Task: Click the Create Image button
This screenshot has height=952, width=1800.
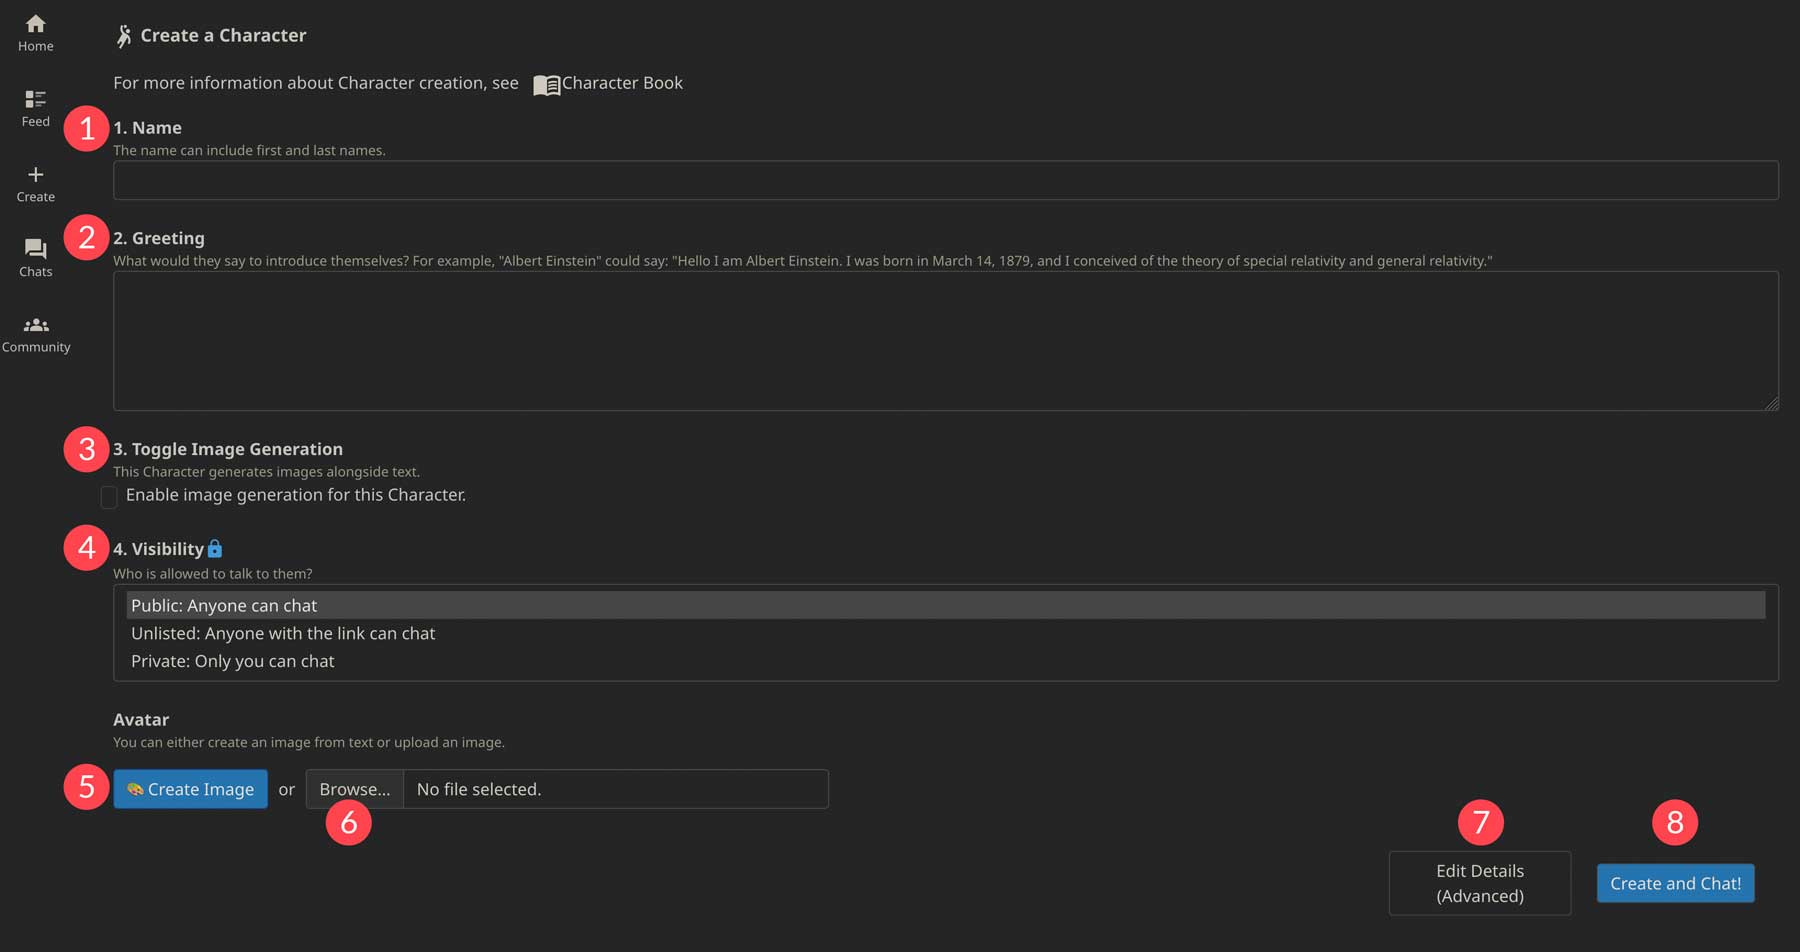Action: coord(190,789)
